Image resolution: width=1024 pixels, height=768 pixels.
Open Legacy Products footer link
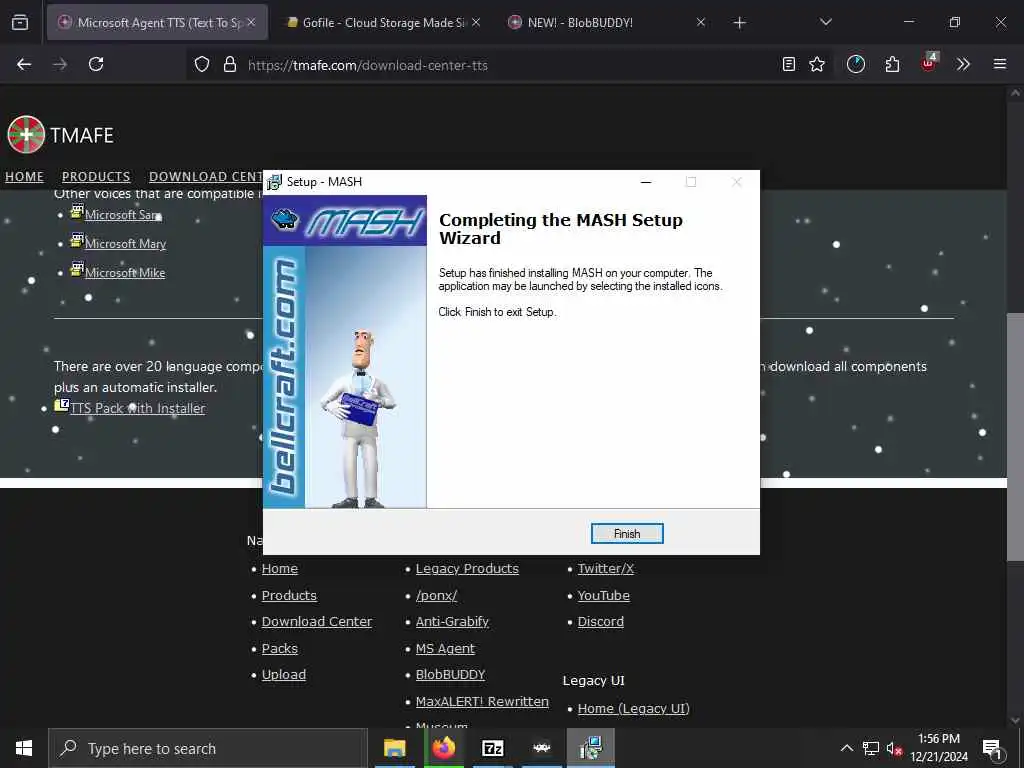click(x=467, y=569)
